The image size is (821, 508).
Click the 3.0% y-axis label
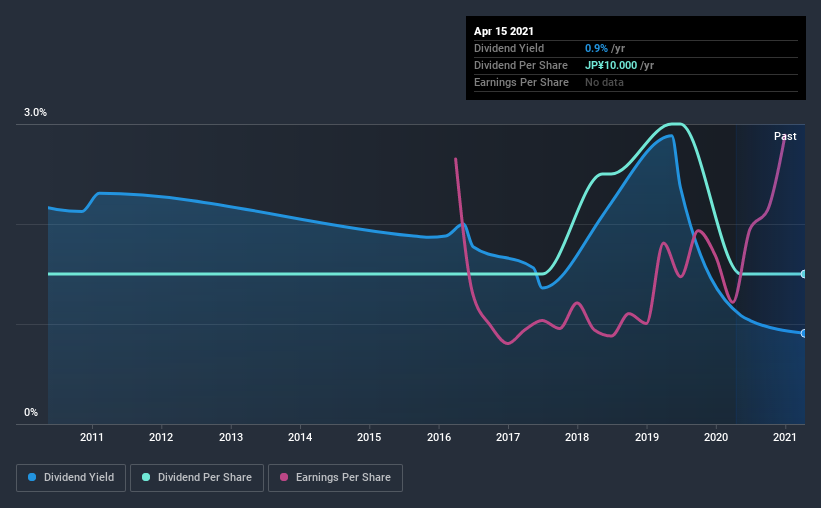[x=36, y=113]
